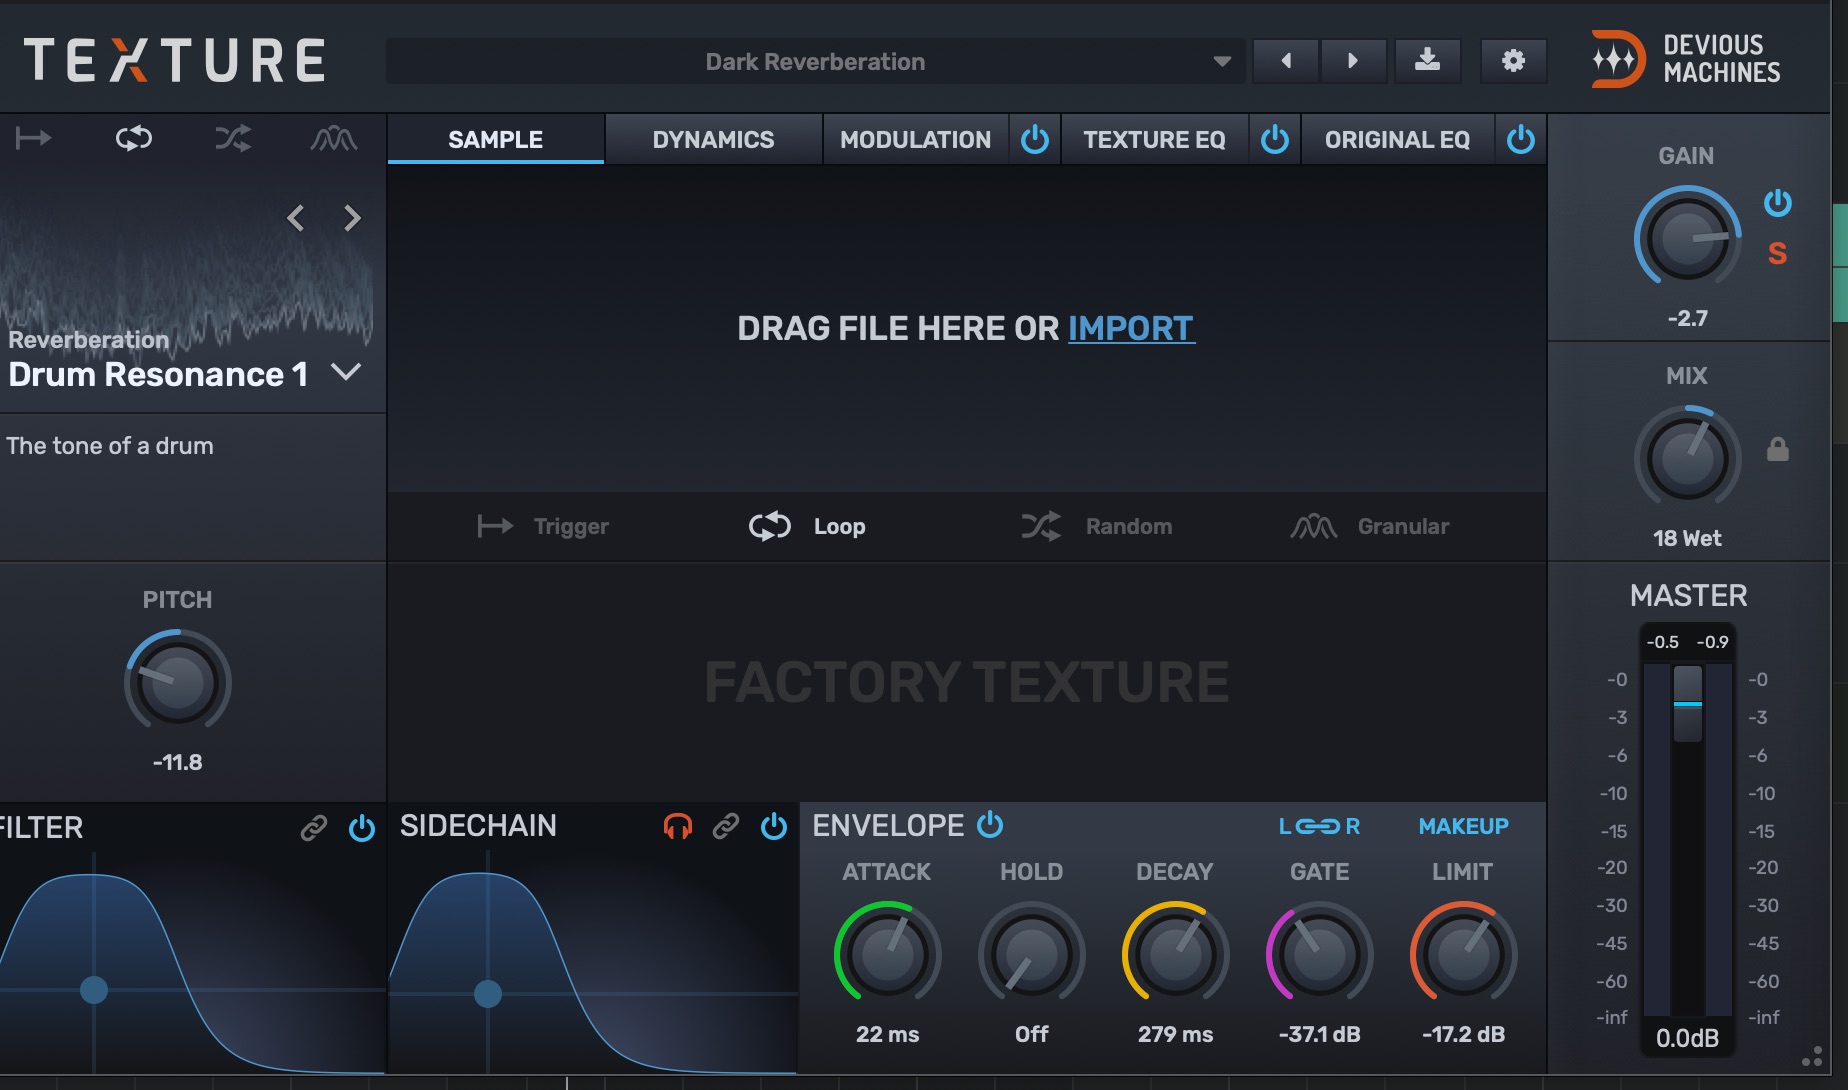The width and height of the screenshot is (1848, 1090).
Task: Switch to the Dynamics tab
Action: (713, 140)
